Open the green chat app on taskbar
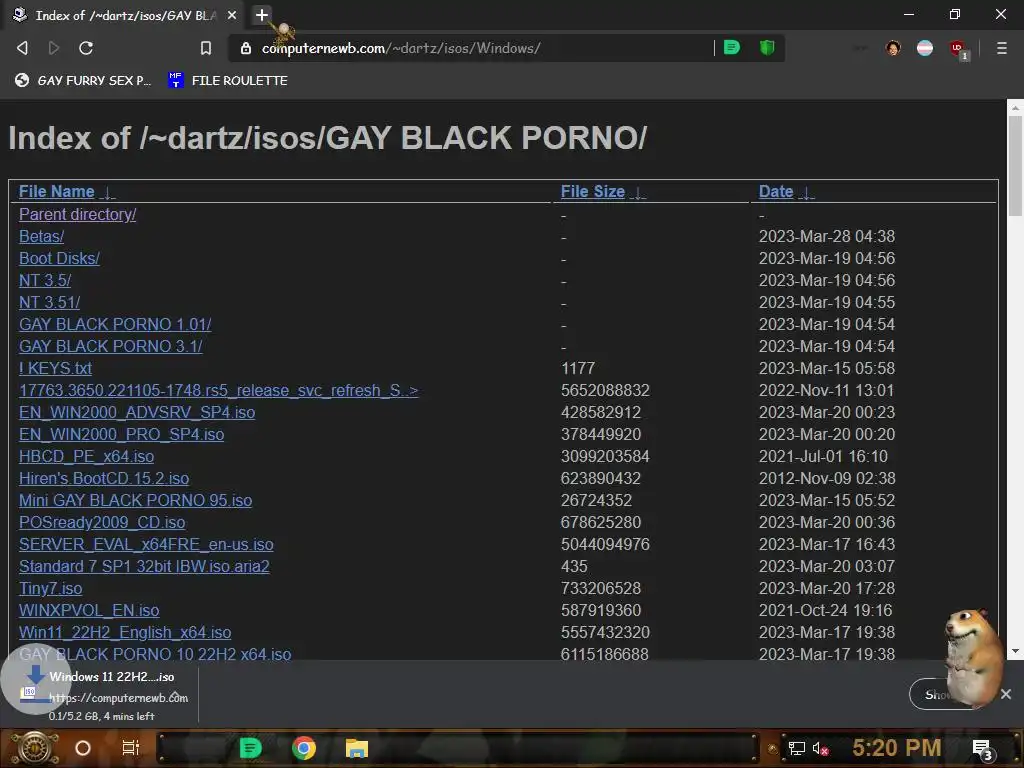Screen dimensions: 1024x768 (250, 748)
